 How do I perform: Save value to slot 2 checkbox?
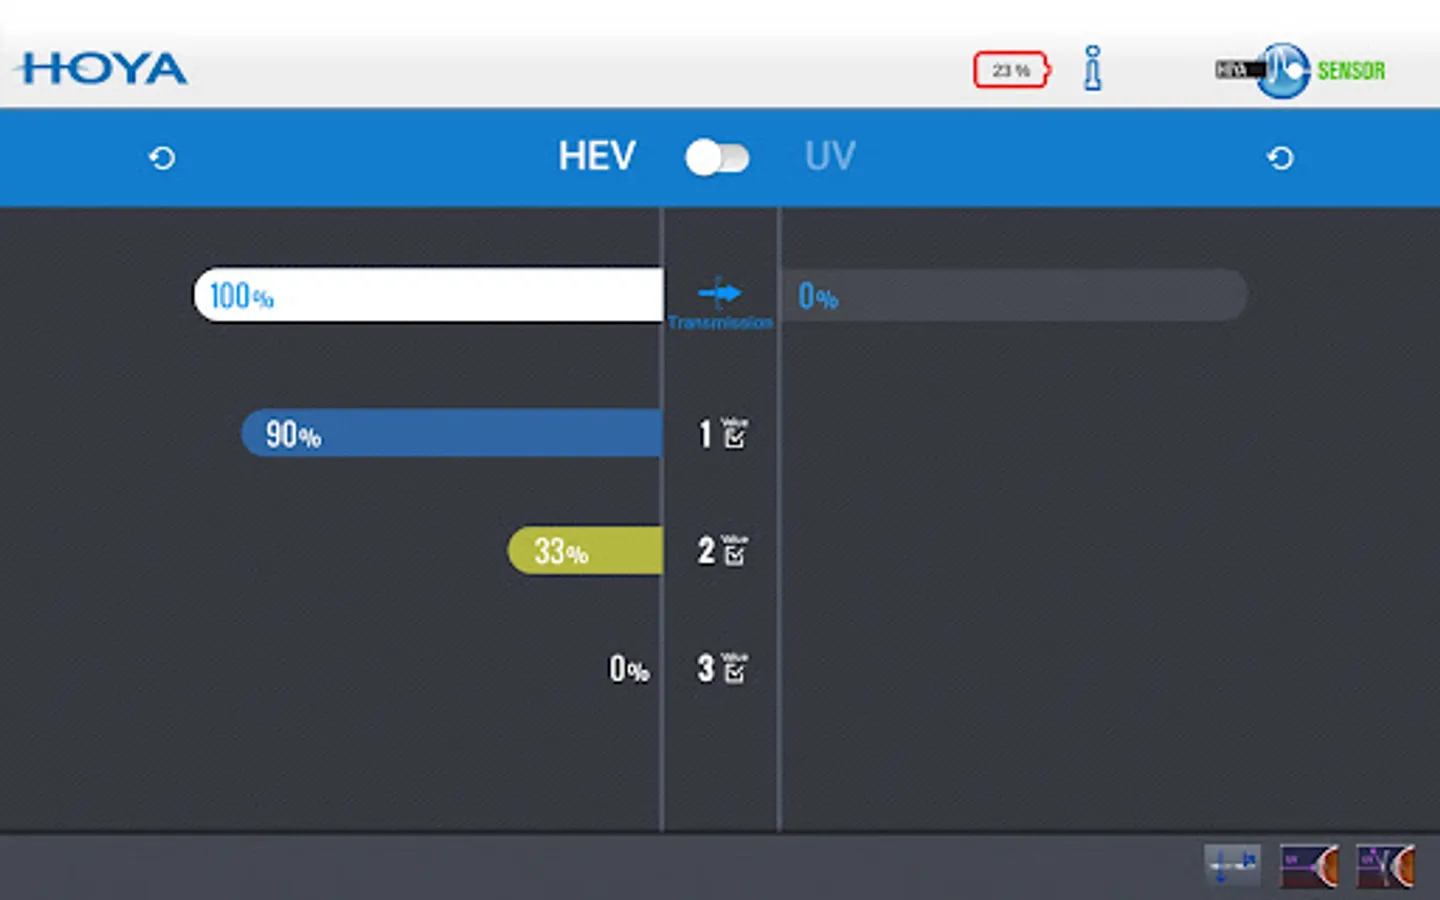click(733, 550)
